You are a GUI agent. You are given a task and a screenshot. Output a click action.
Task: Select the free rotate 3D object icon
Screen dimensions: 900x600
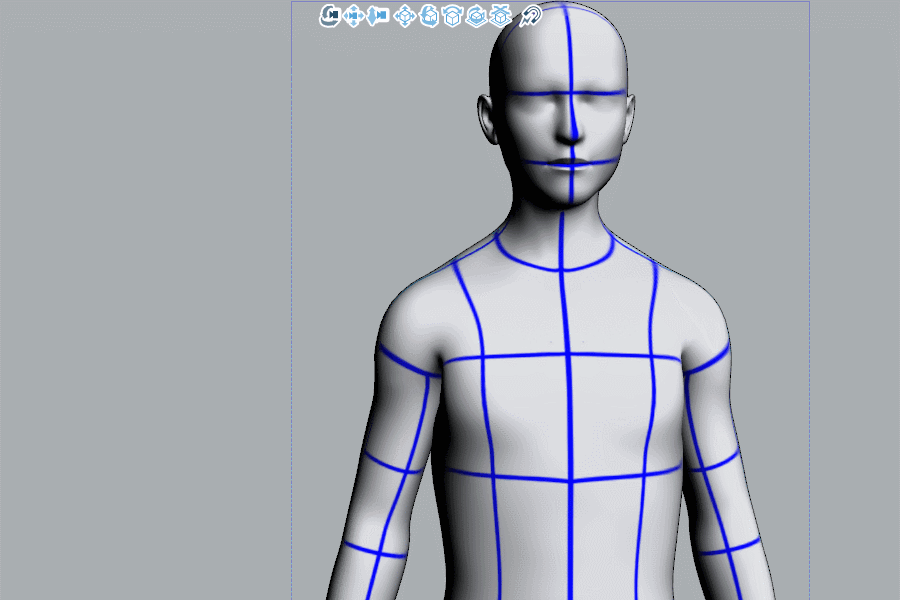[x=429, y=16]
